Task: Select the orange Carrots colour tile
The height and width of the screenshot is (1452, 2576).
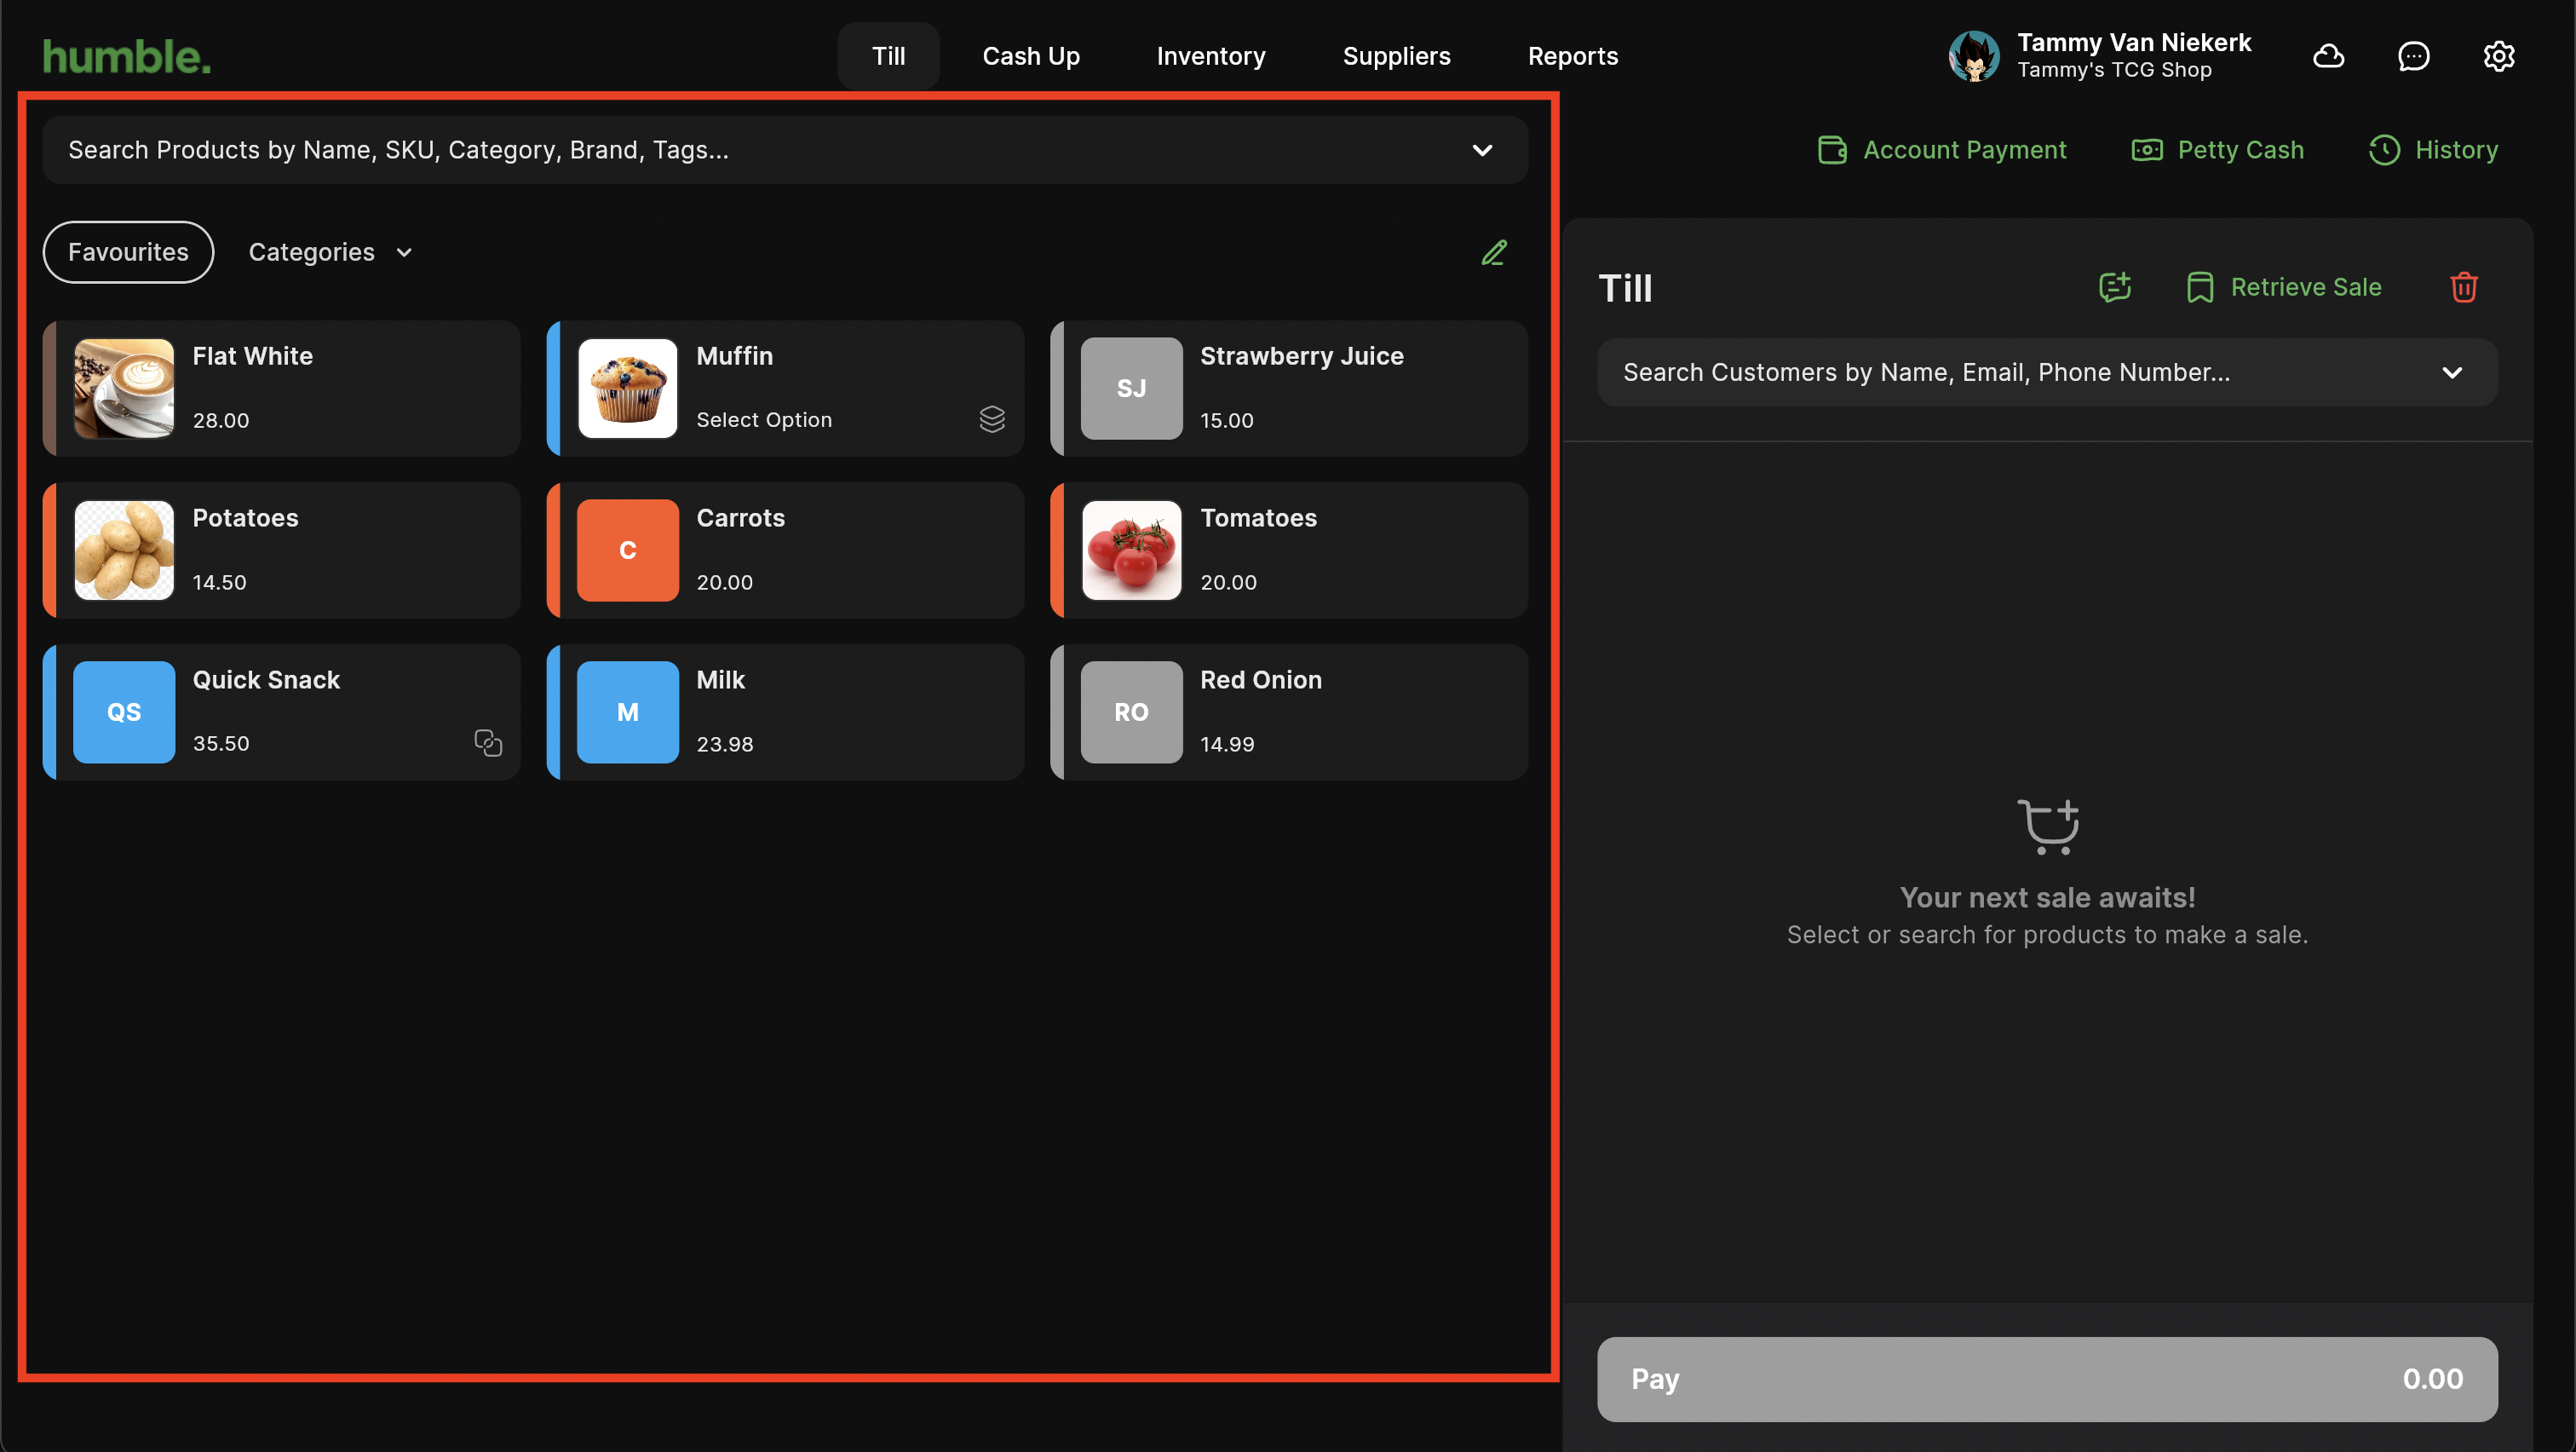Action: tap(627, 550)
